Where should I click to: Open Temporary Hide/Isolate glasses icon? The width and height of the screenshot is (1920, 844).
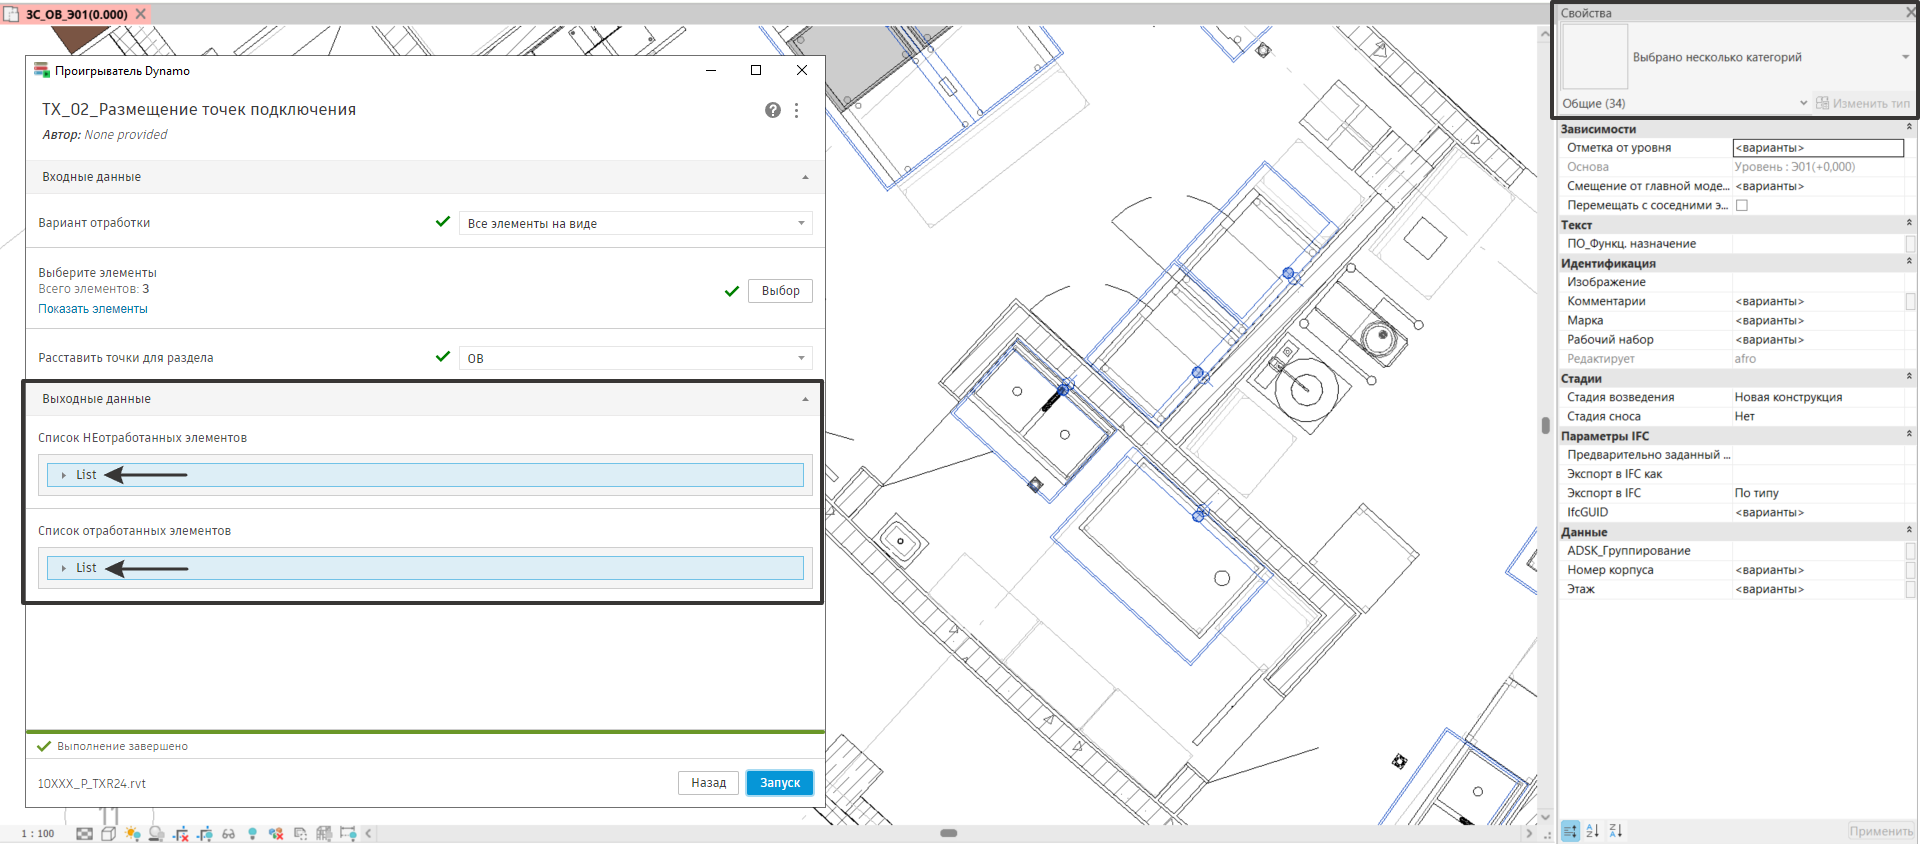pos(228,833)
